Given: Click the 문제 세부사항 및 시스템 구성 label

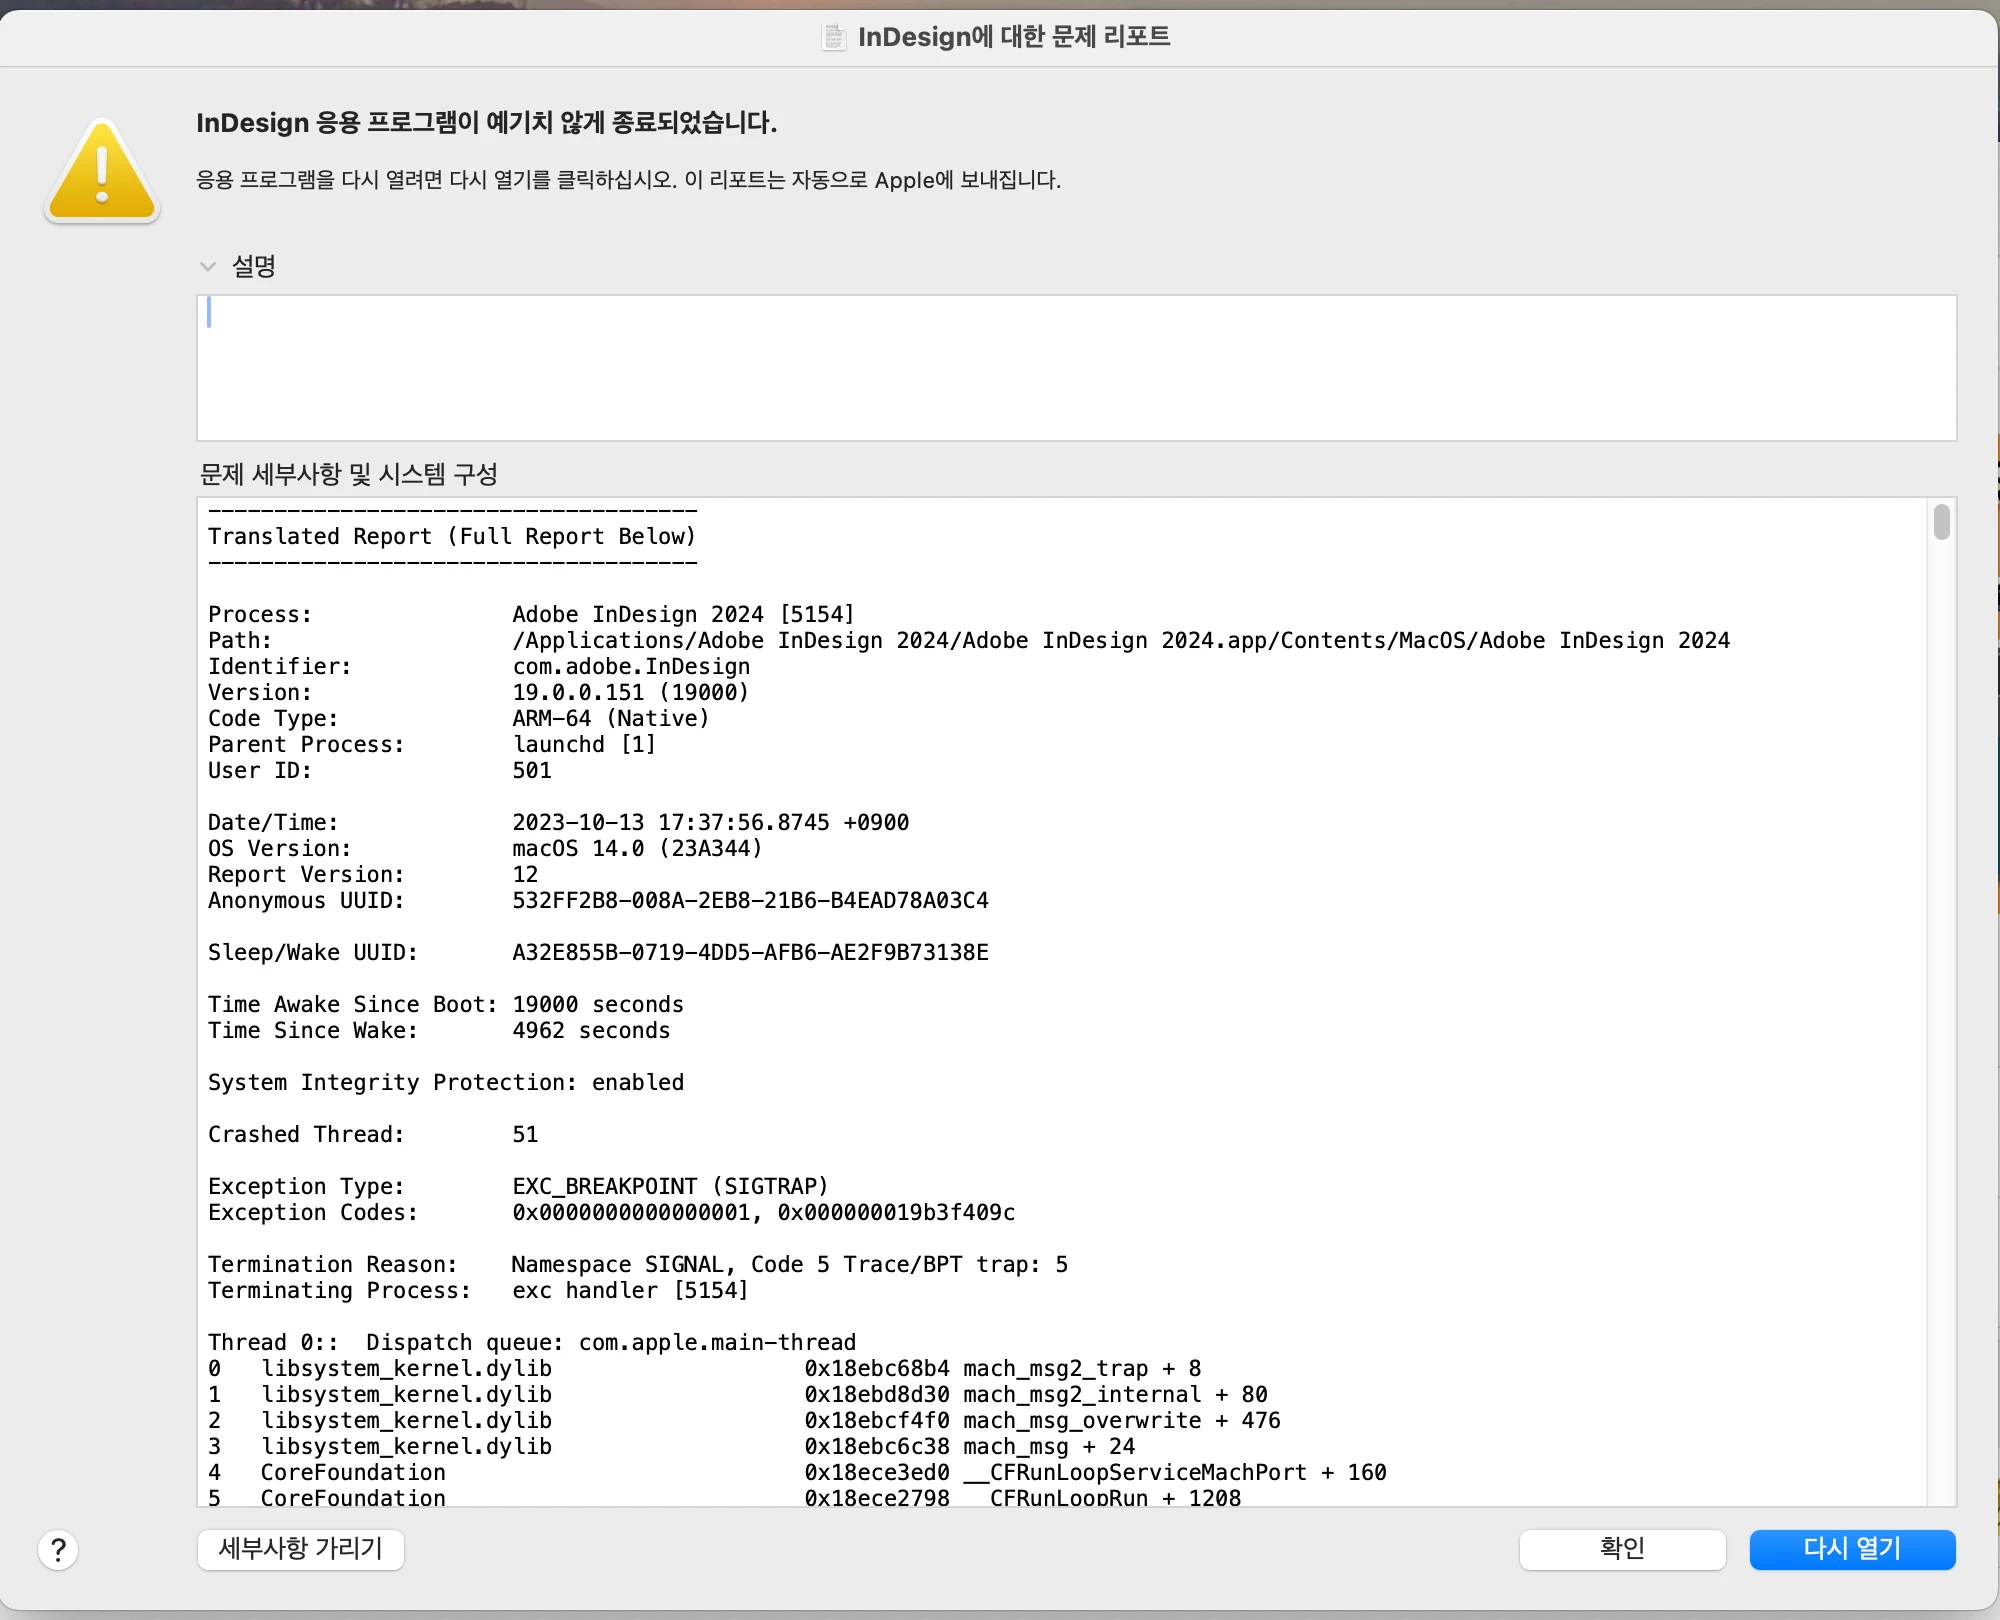Looking at the screenshot, I should 349,474.
